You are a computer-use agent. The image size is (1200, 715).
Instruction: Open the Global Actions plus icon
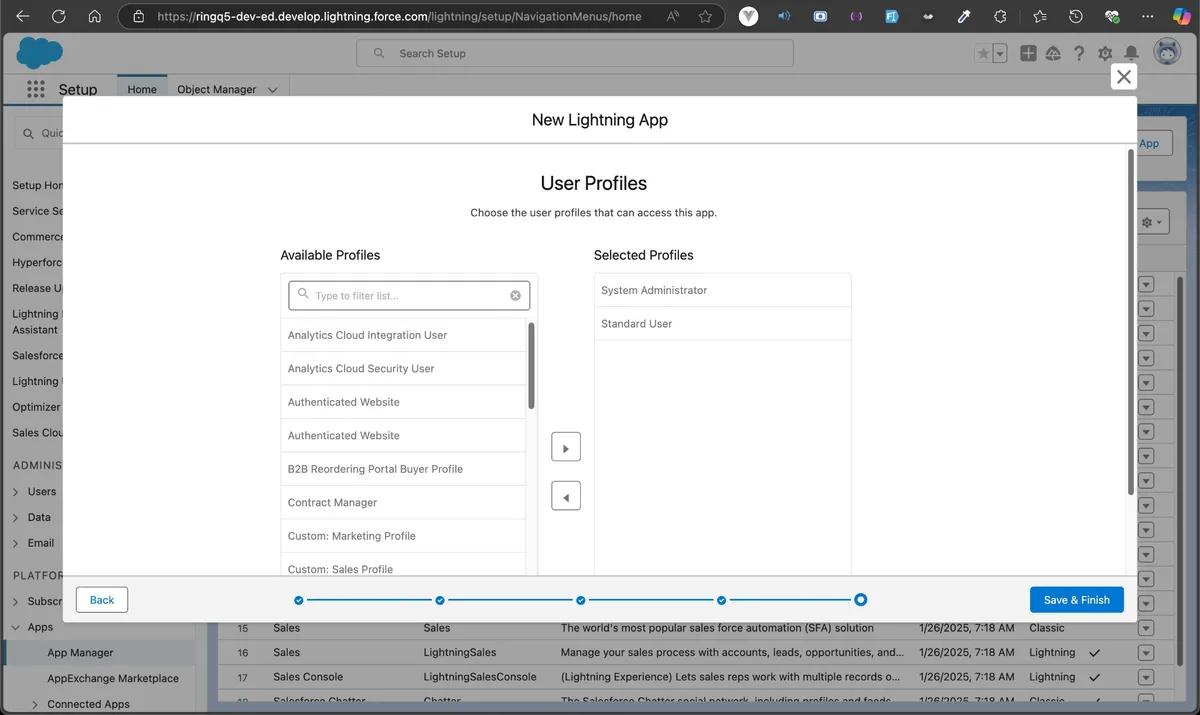(1028, 54)
